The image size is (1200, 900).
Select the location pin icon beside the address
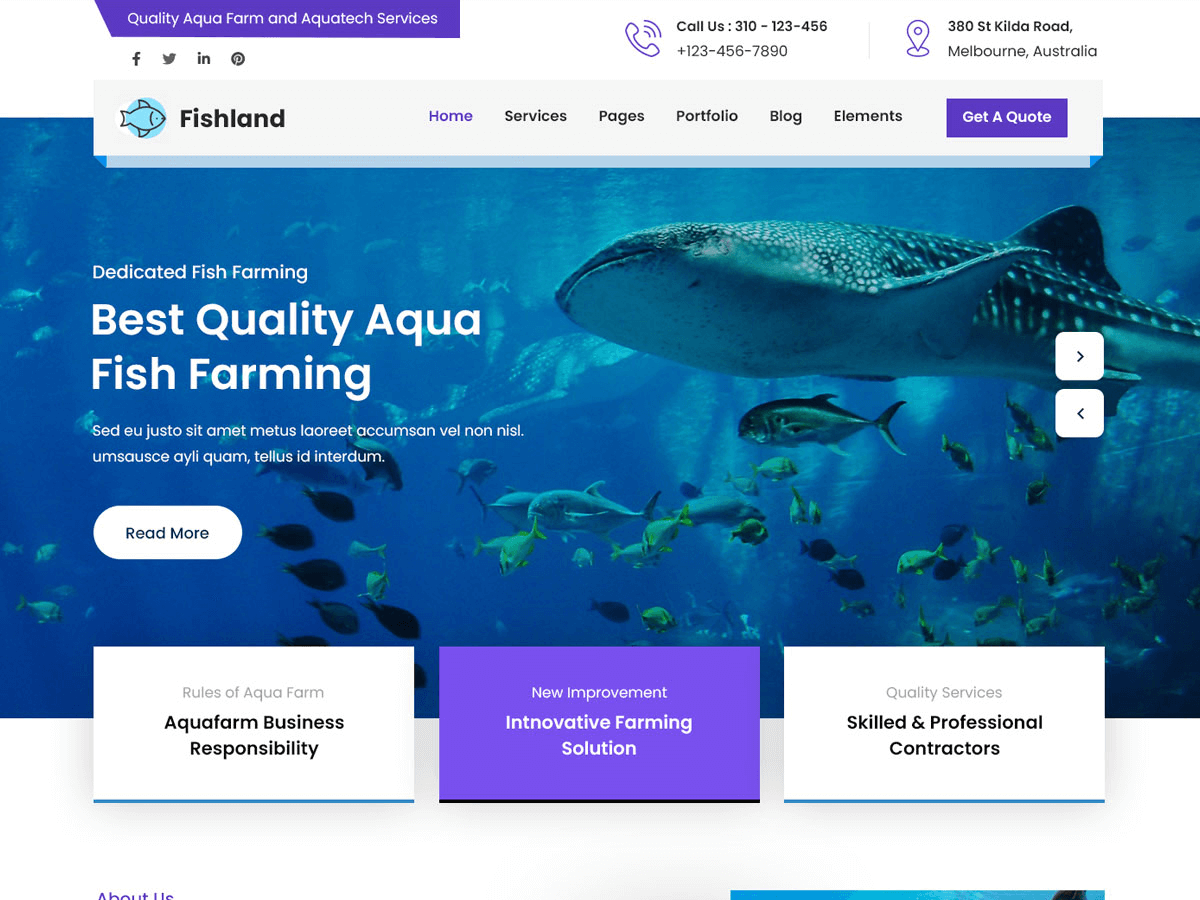point(917,38)
